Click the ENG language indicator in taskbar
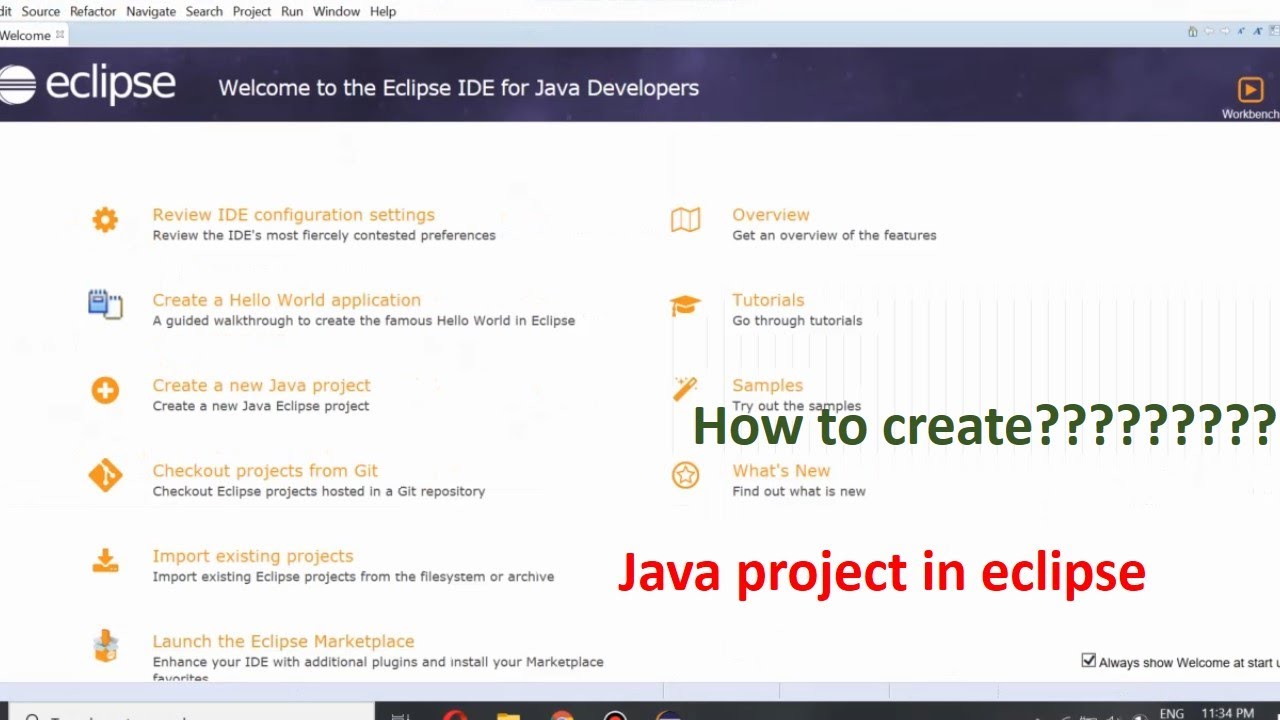Viewport: 1280px width, 720px height. click(1171, 713)
